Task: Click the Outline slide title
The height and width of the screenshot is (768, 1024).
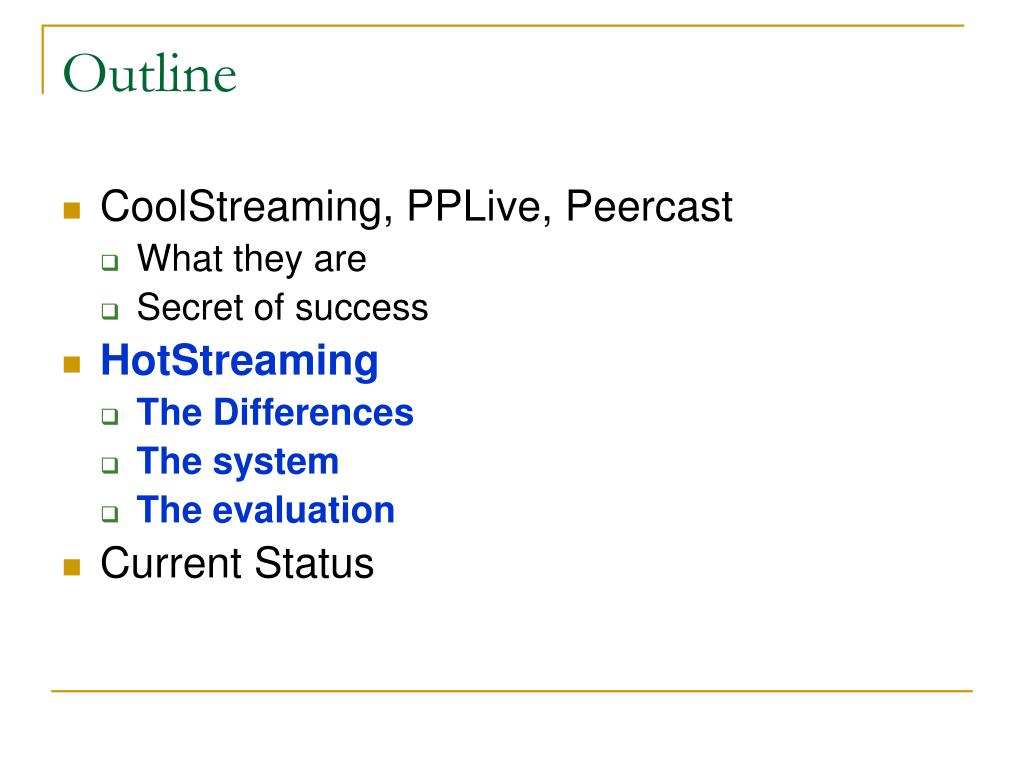Action: (x=150, y=73)
